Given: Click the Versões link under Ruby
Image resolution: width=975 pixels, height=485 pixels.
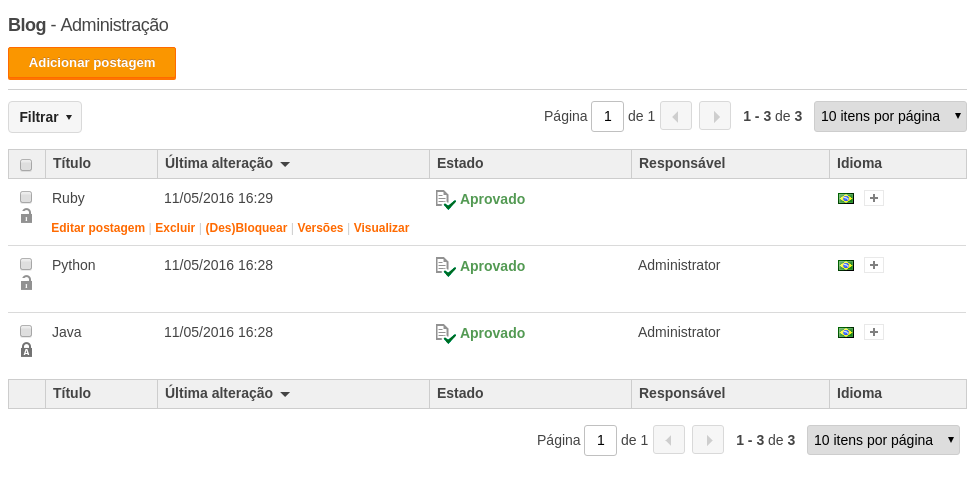Looking at the screenshot, I should 320,228.
